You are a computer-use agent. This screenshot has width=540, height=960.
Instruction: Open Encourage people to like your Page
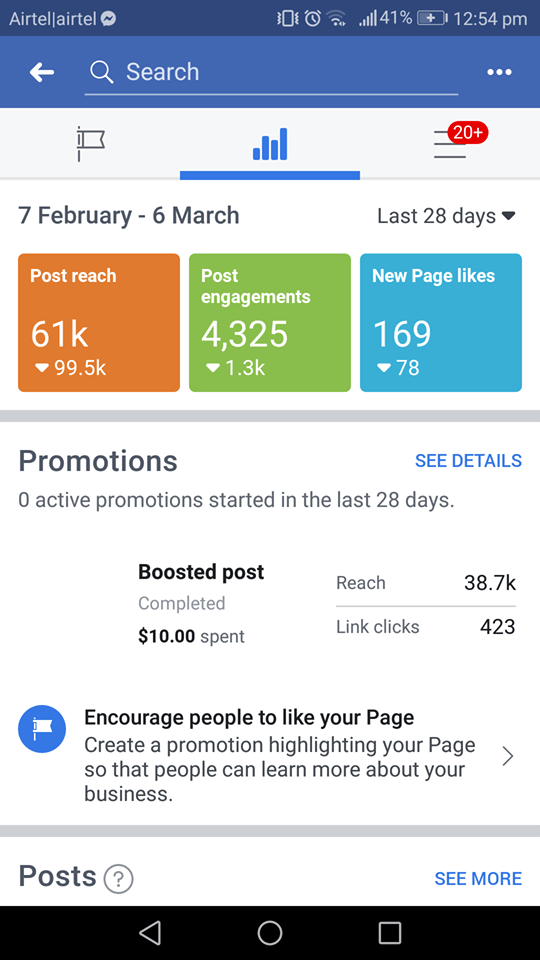tap(270, 756)
